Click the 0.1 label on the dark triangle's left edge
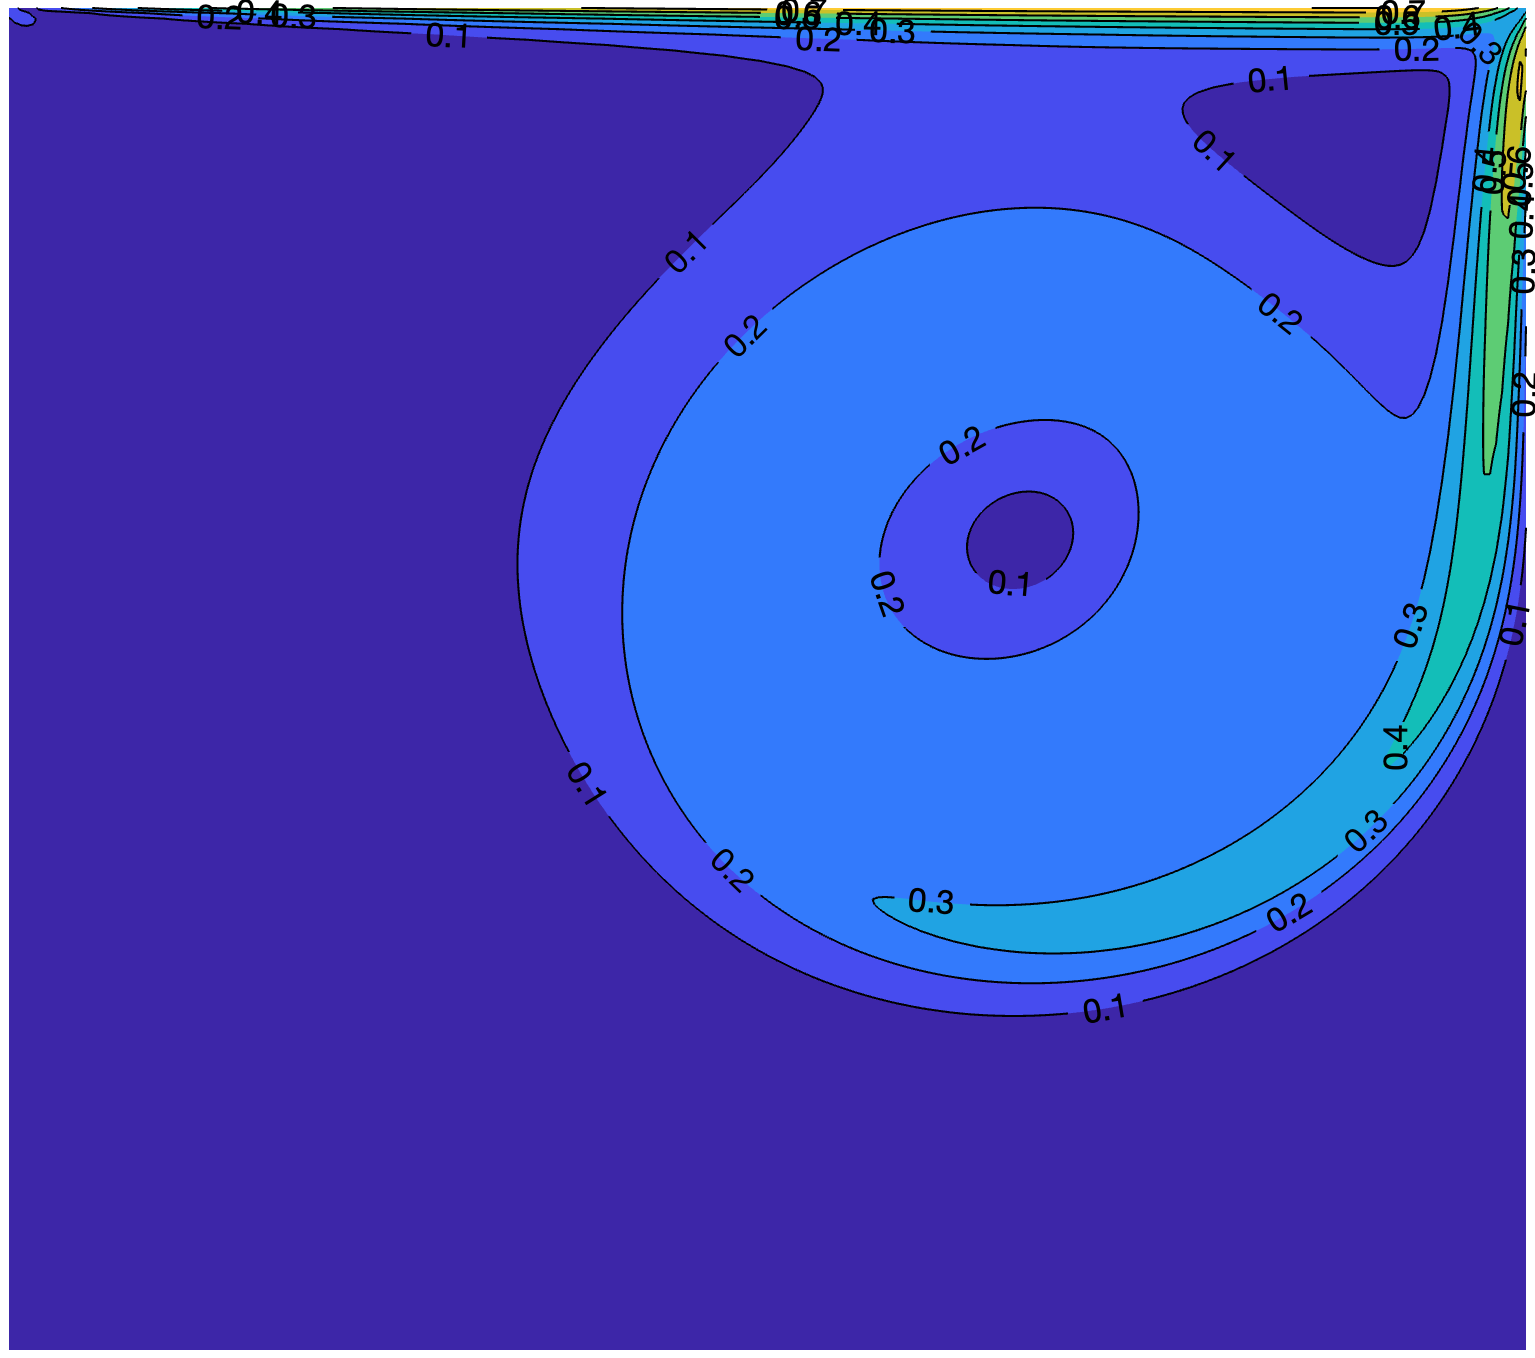The image size is (1535, 1358). (1213, 152)
